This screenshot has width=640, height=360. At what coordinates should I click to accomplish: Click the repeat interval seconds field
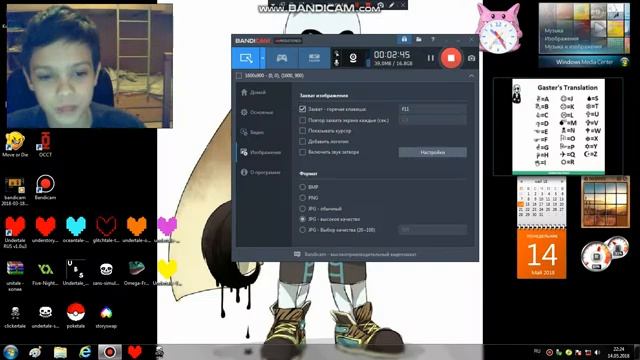(x=433, y=120)
